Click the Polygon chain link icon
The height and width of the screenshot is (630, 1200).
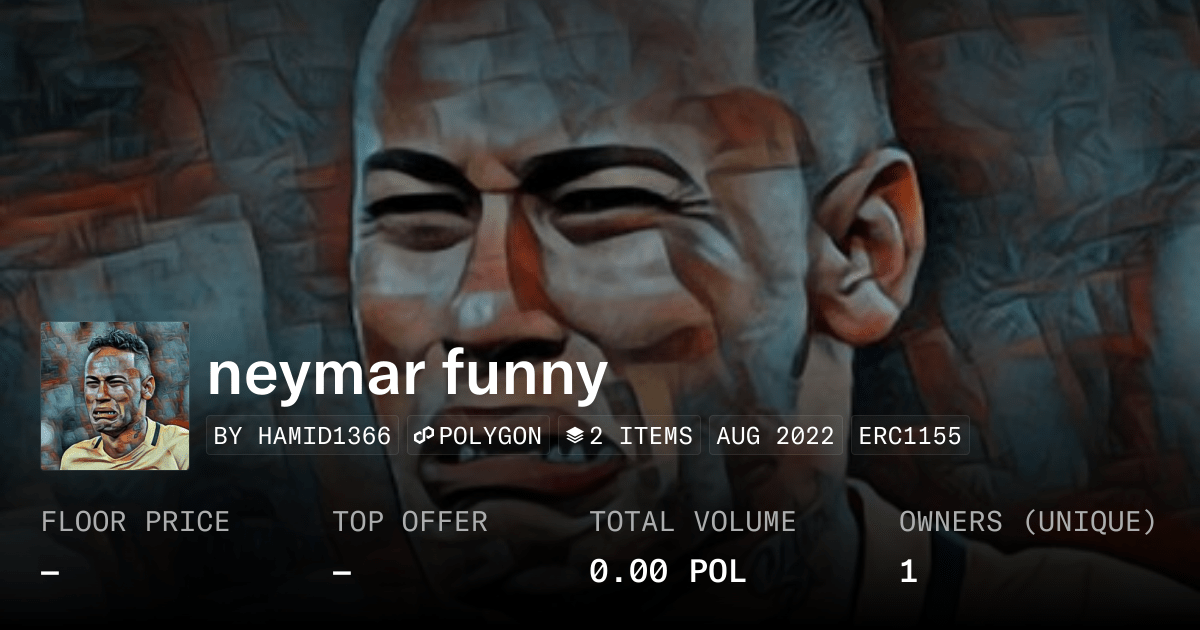424,436
